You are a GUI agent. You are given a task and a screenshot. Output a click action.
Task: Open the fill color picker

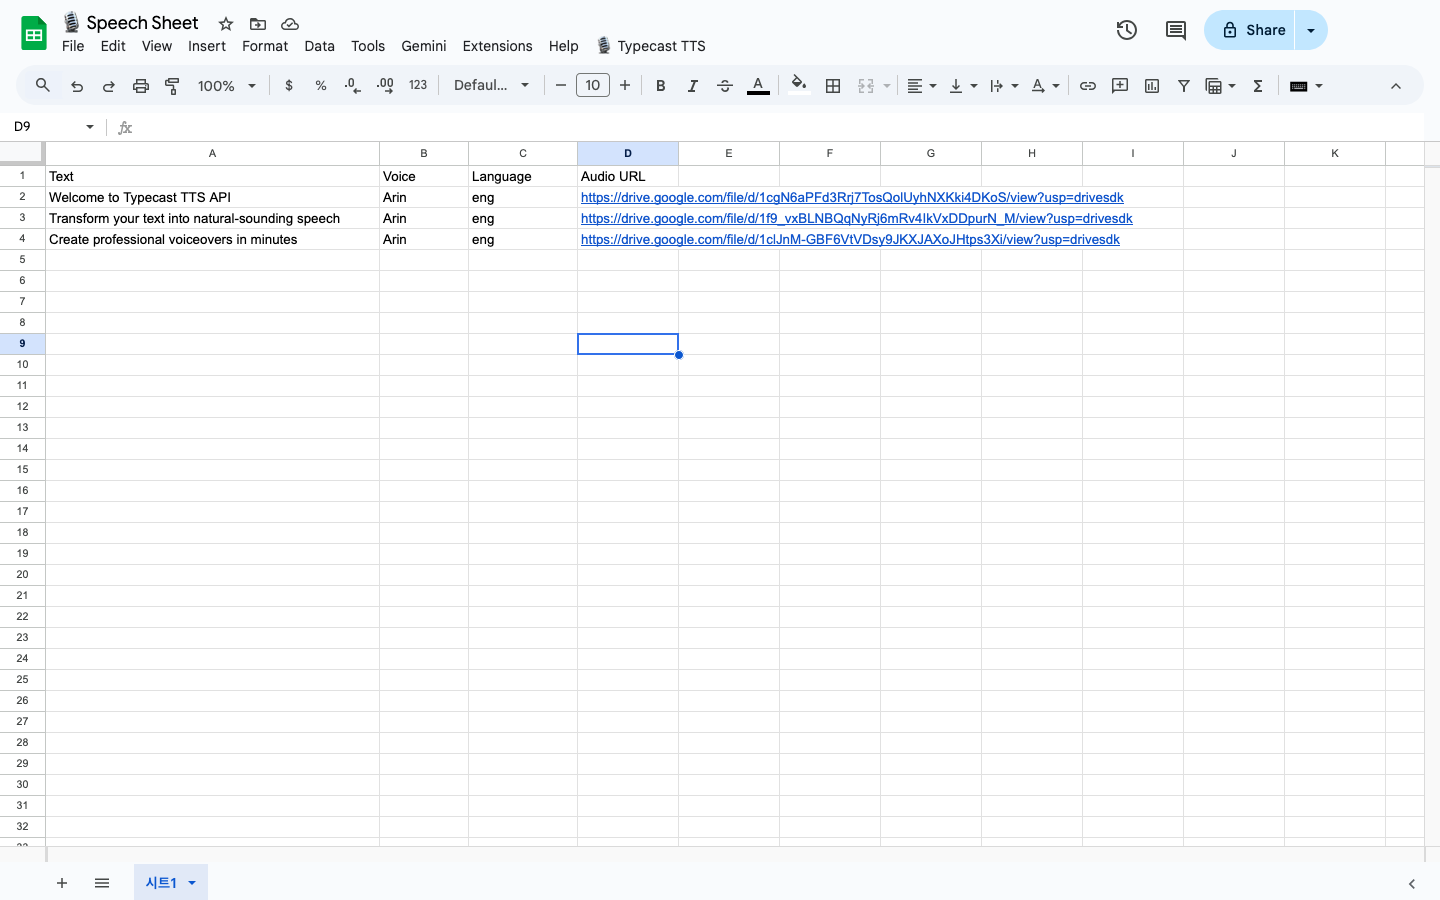pos(798,85)
